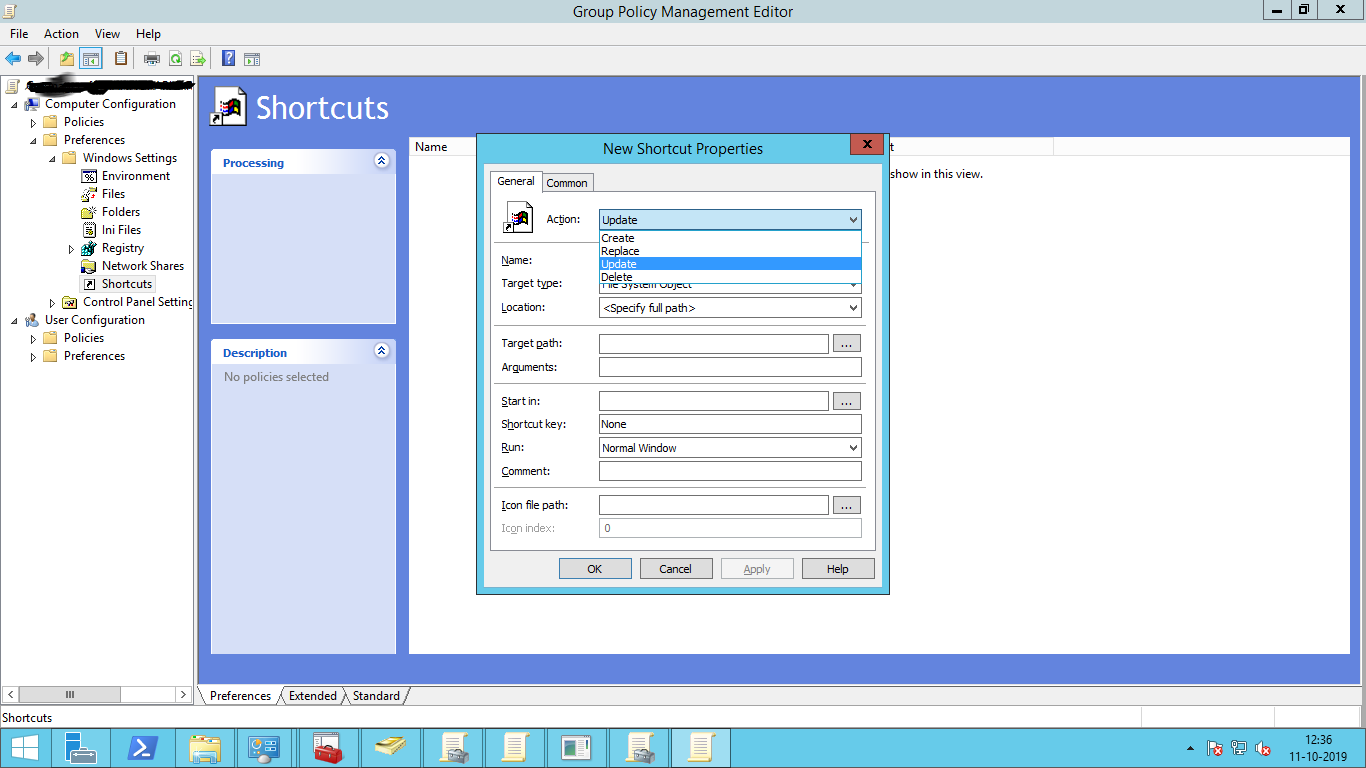Click the Back arrow in the toolbar
This screenshot has width=1366, height=768.
coord(13,59)
